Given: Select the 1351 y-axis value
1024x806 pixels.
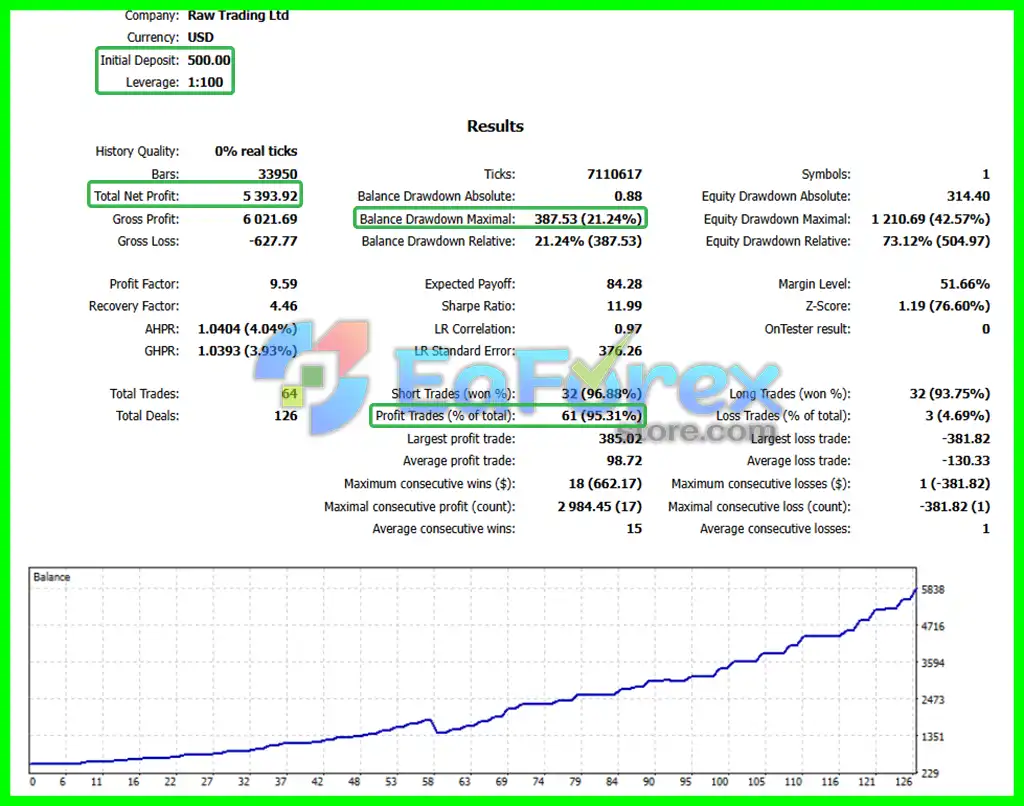Looking at the screenshot, I should coord(933,737).
